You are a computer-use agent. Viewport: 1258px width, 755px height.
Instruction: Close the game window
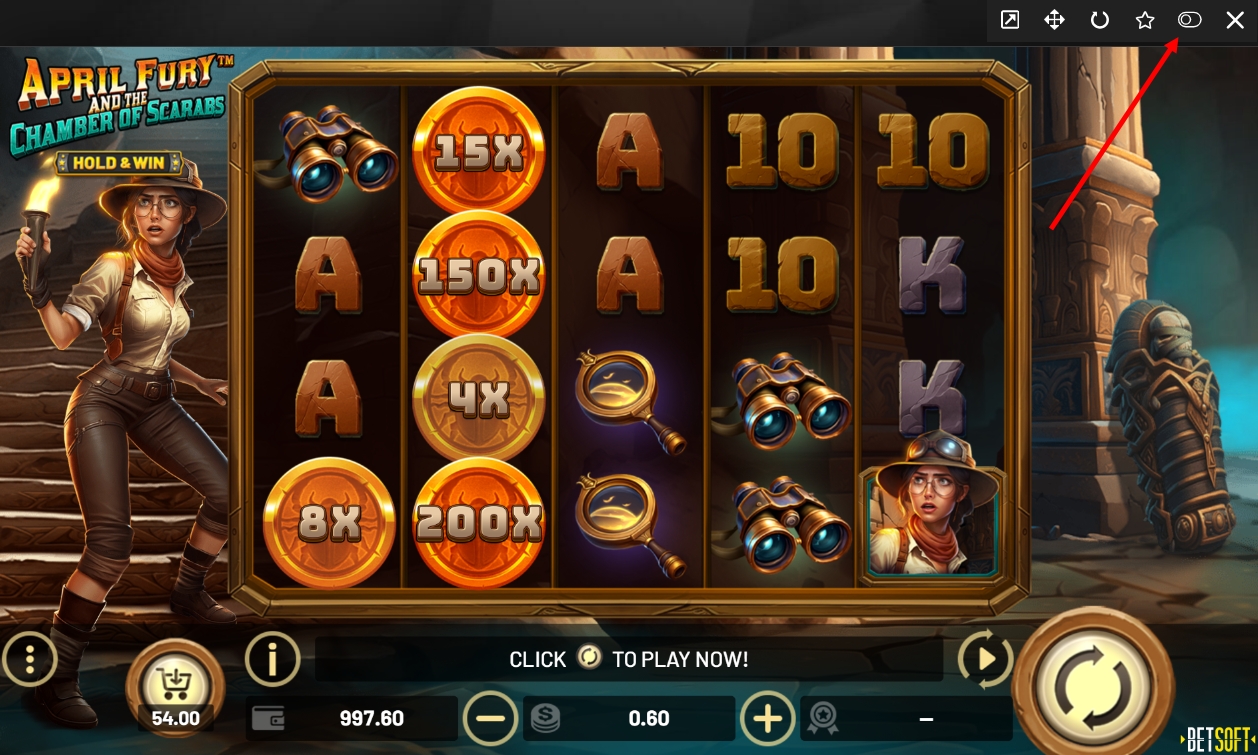click(x=1235, y=20)
